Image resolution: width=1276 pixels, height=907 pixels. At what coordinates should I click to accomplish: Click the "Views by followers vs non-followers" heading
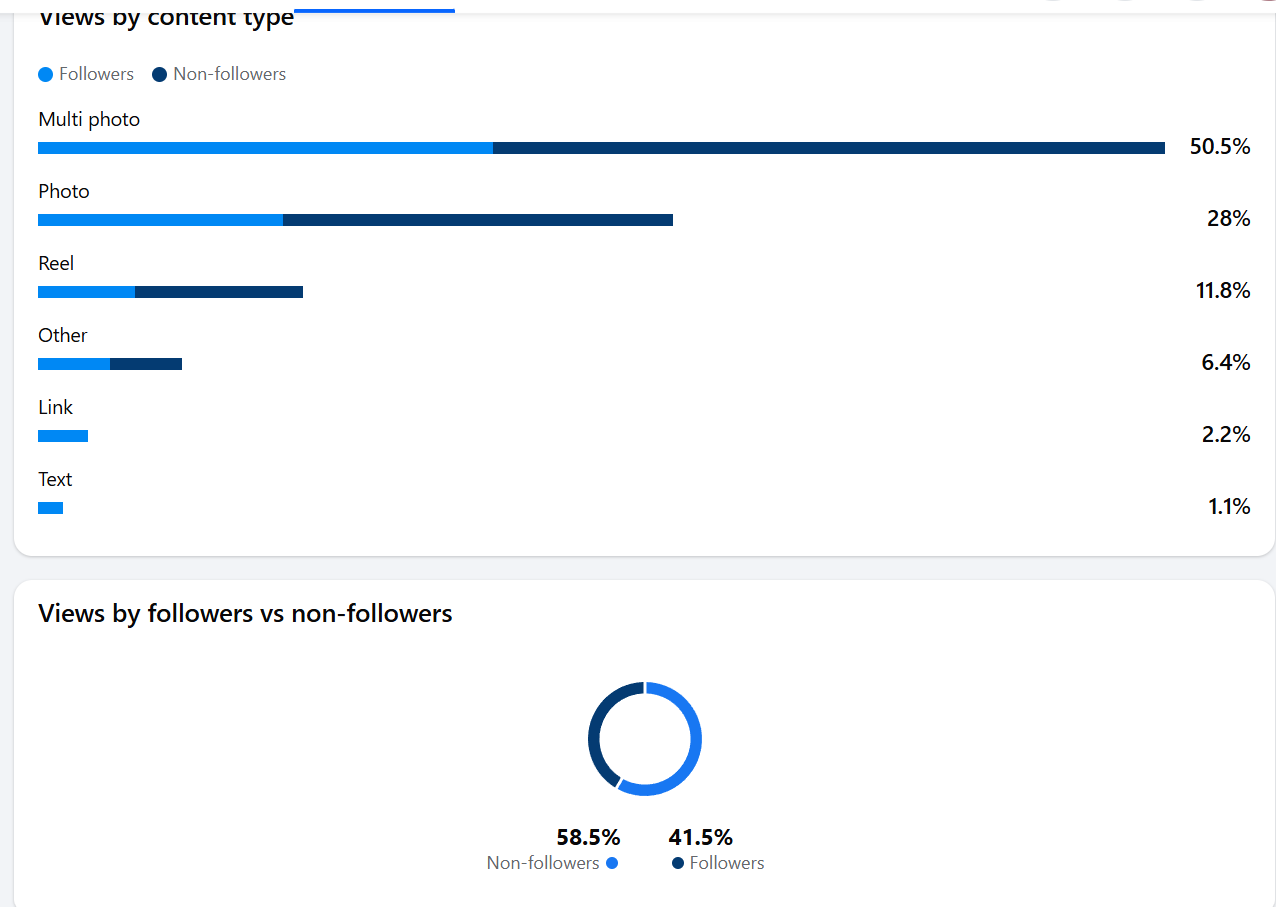point(245,613)
